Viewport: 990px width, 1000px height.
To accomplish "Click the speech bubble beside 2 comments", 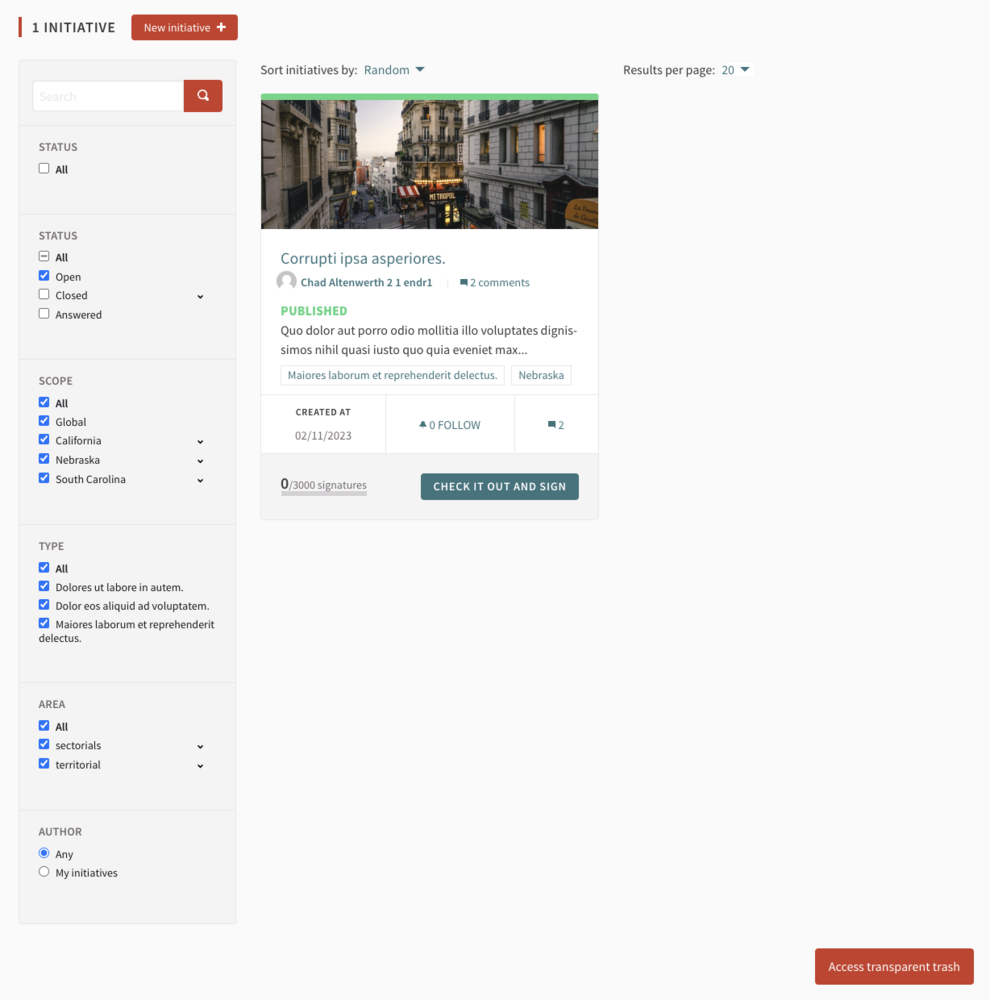I will (x=464, y=283).
